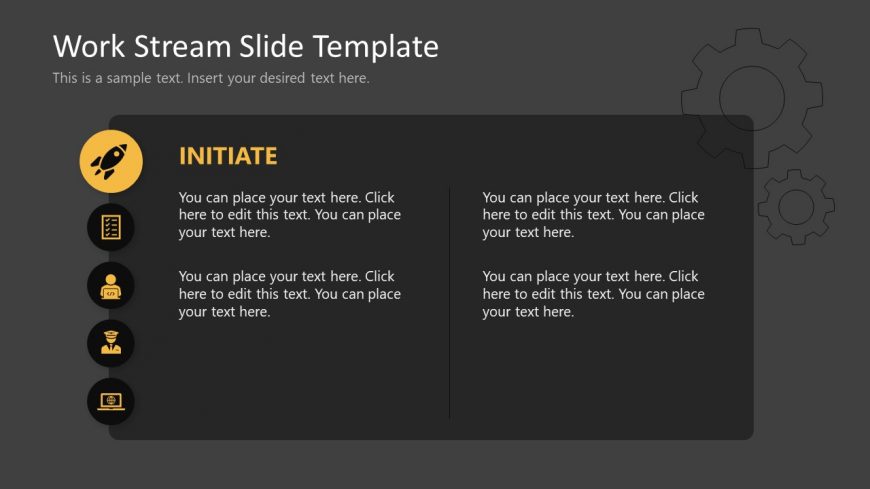The width and height of the screenshot is (870, 489).
Task: Select the top-right placeholder paragraph
Action: [593, 215]
